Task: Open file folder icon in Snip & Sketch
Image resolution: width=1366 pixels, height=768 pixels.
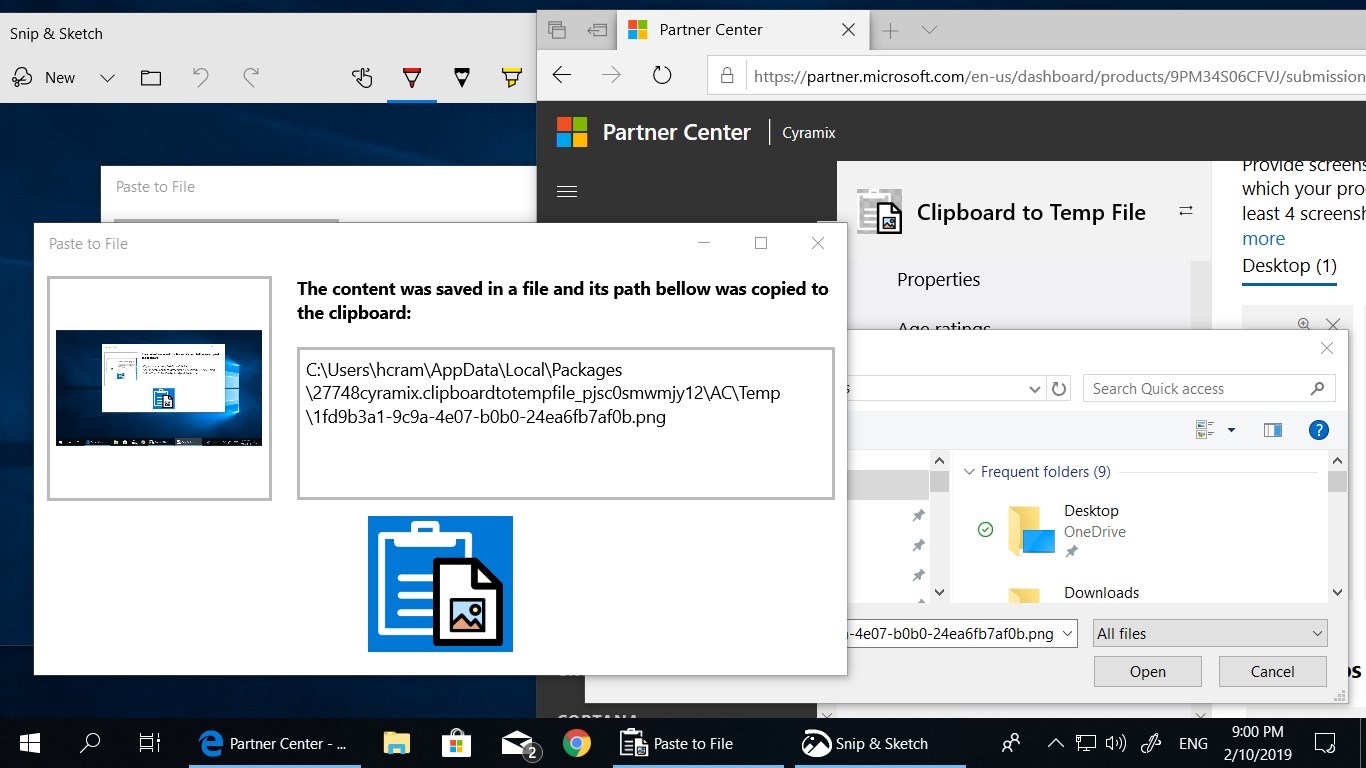Action: tap(151, 78)
